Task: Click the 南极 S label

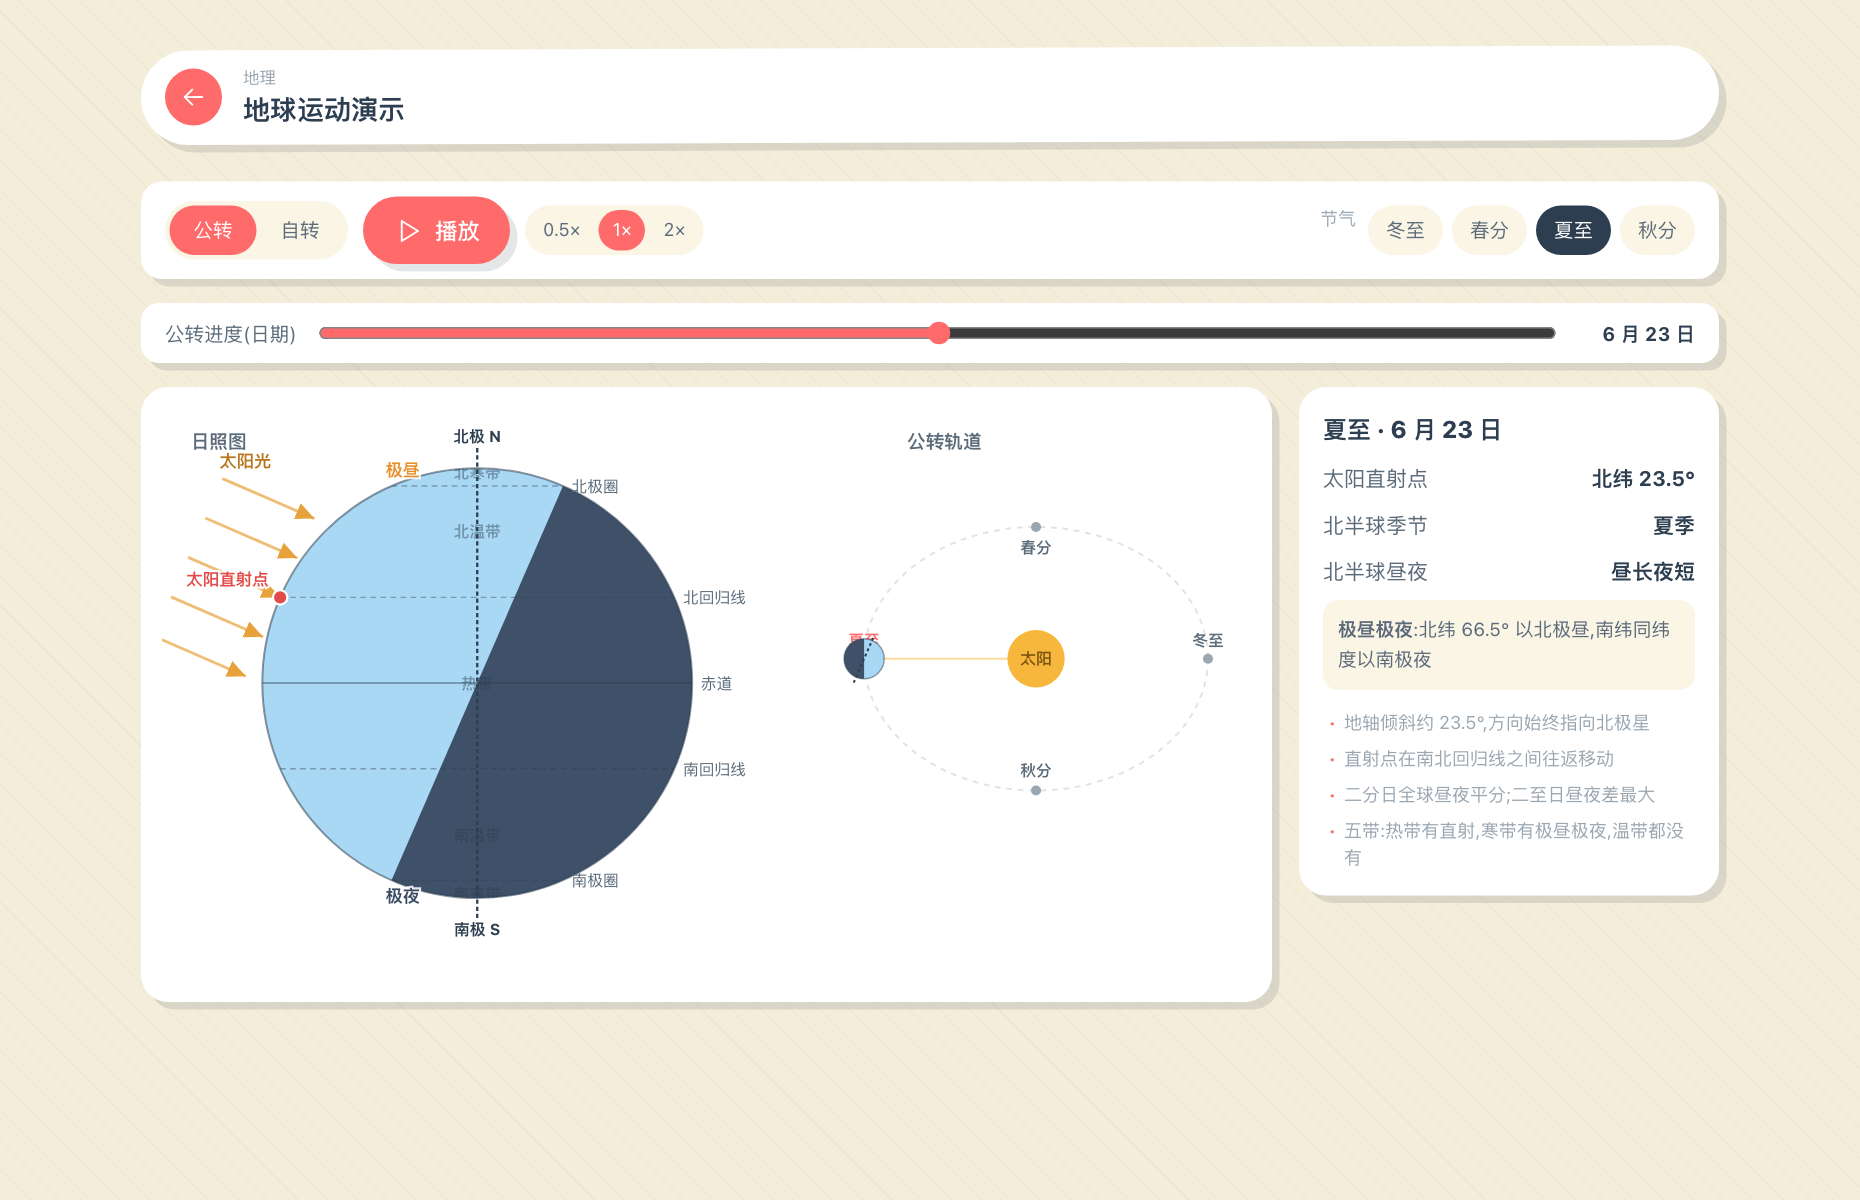Action: [x=477, y=930]
